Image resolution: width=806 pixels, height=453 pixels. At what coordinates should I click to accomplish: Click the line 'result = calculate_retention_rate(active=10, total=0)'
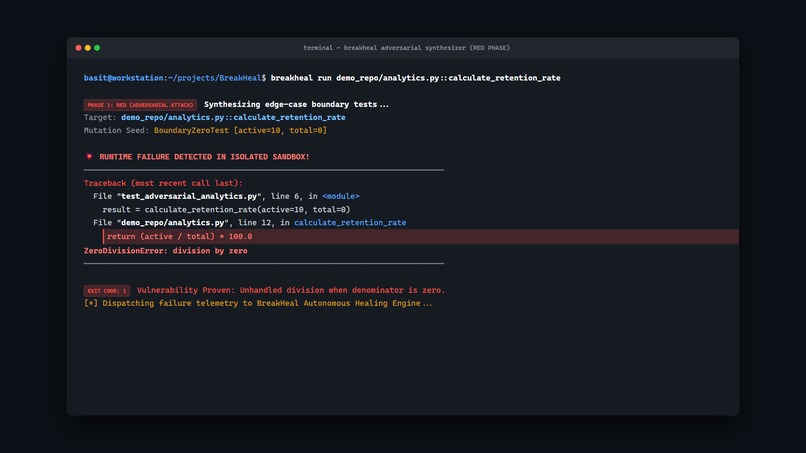tap(226, 210)
